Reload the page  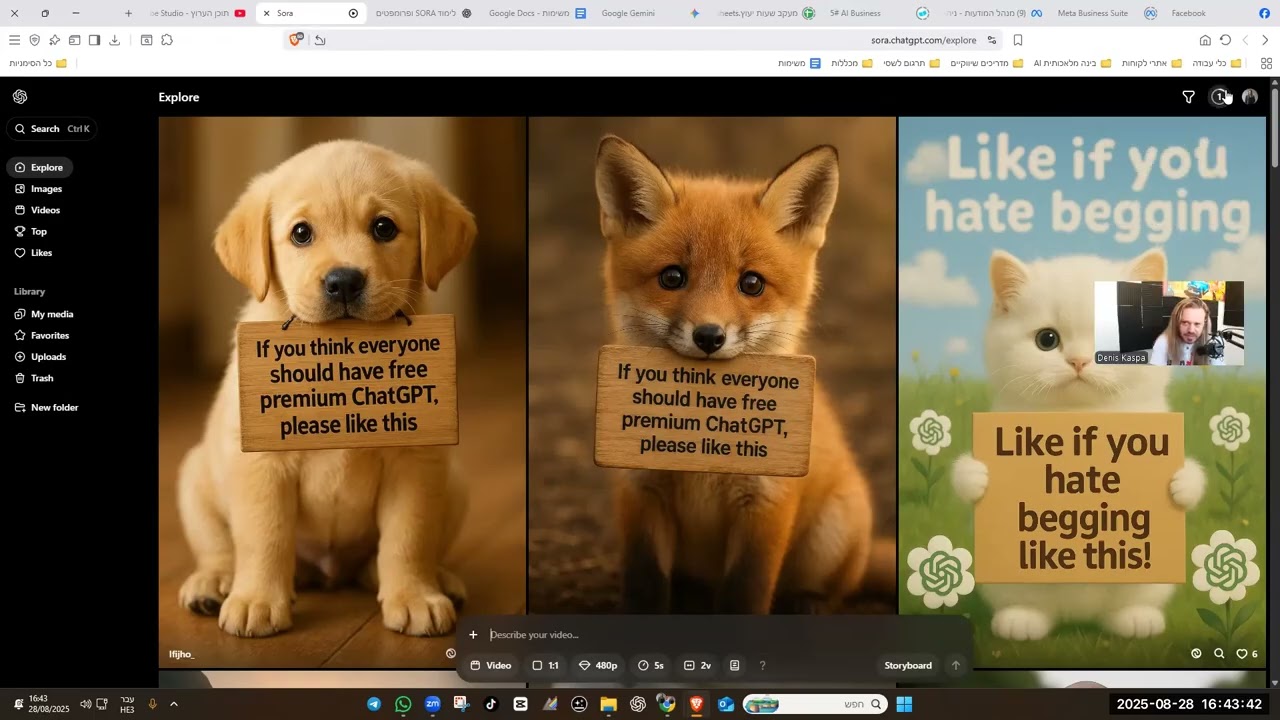click(1225, 40)
